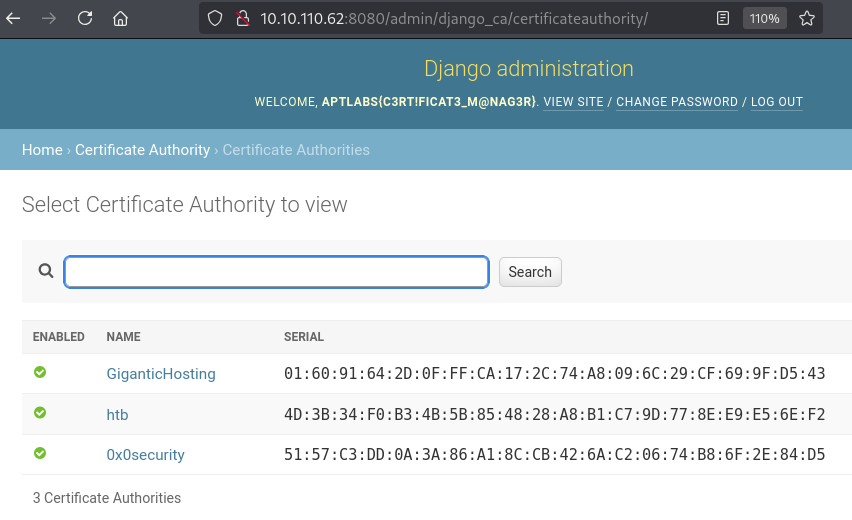Click enabled checkmark for htb
Screen dimensions: 852x520
40,413
